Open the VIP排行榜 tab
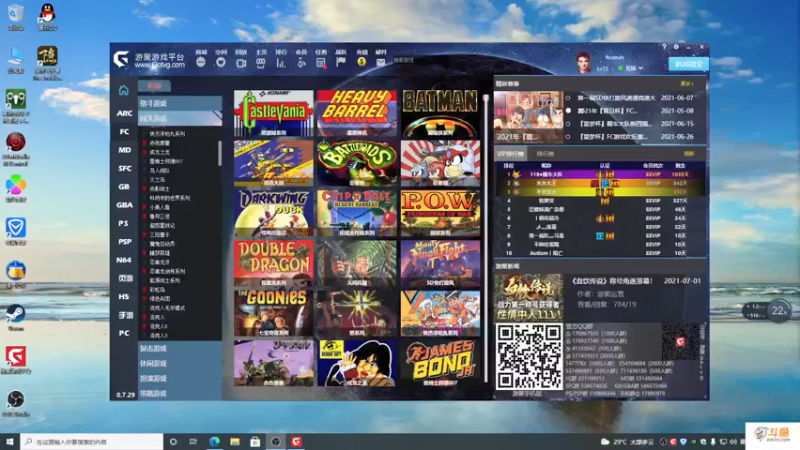This screenshot has width=800, height=450. (x=510, y=154)
